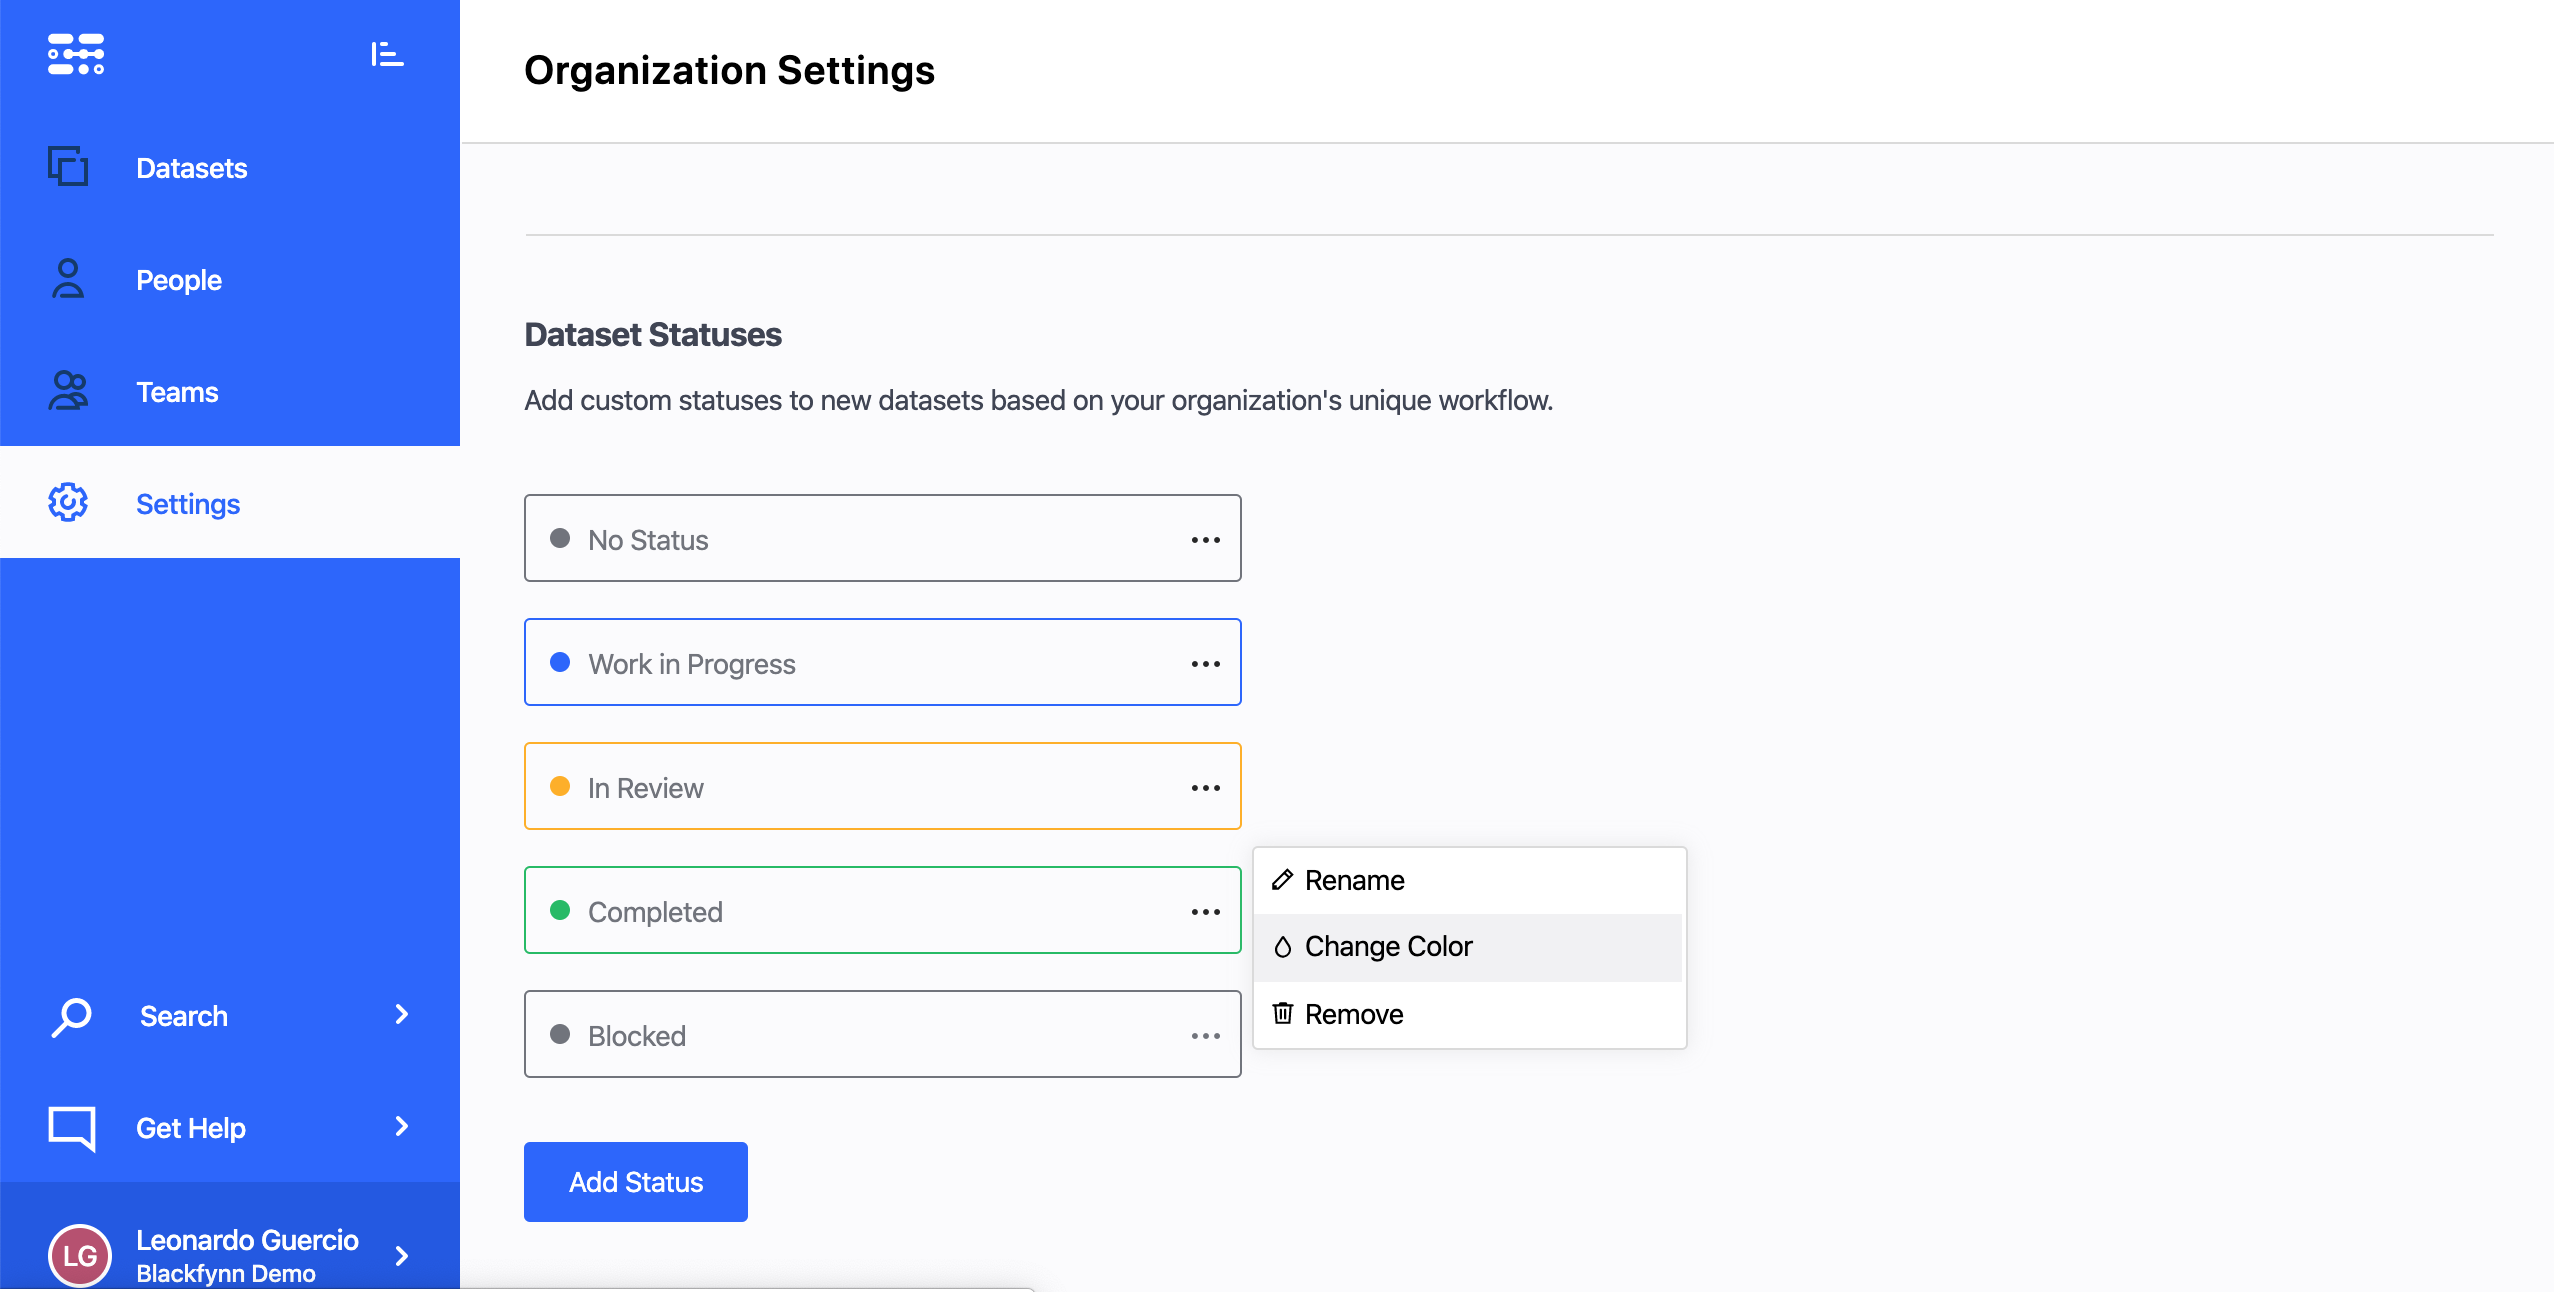The width and height of the screenshot is (2554, 1292).
Task: Open Datasets from sidebar icon
Action: (68, 167)
